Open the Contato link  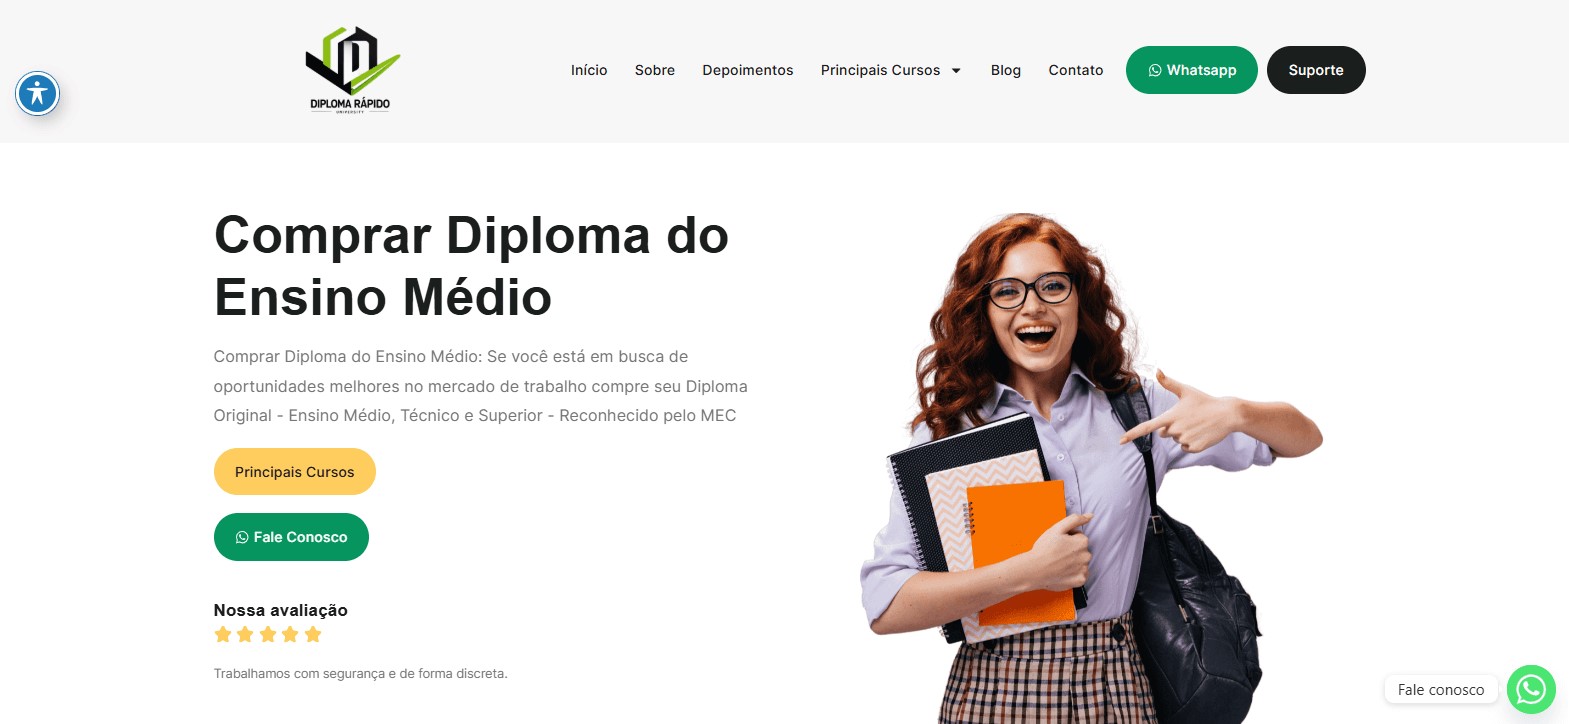(1076, 70)
